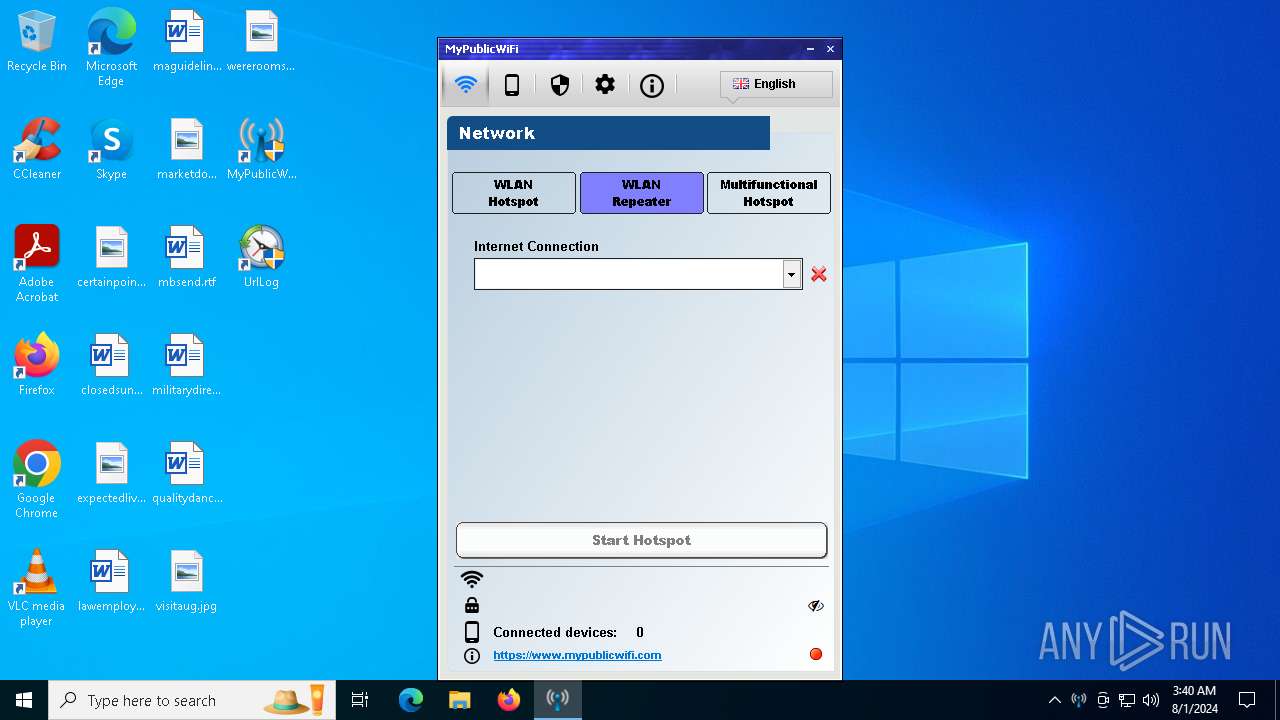Open Adobe Acrobat desktop shortcut
This screenshot has width=1280, height=720.
37,263
